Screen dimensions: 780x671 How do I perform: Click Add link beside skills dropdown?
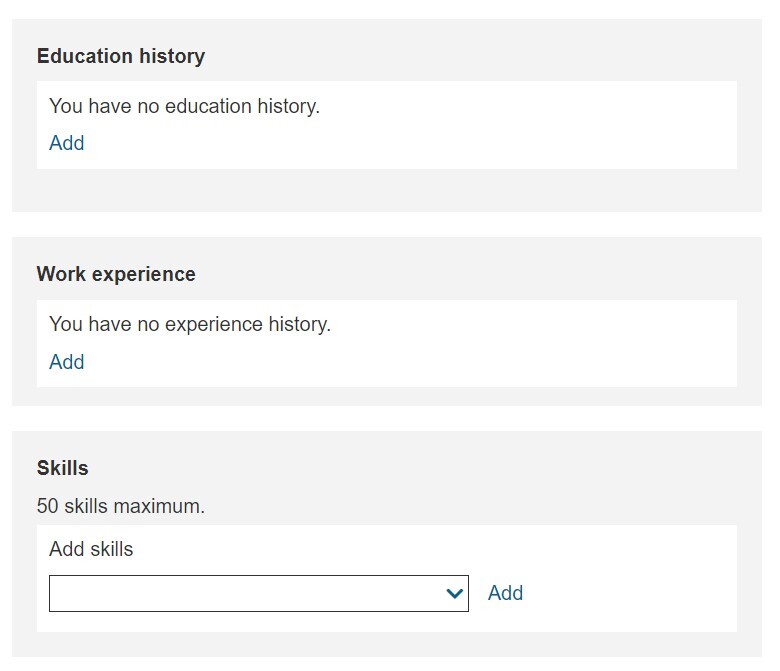click(505, 593)
